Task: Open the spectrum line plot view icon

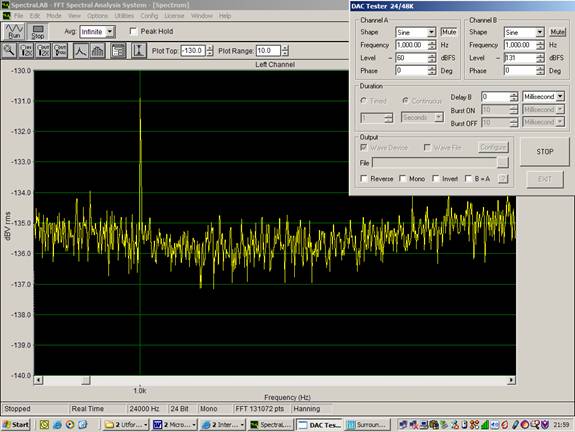Action: point(80,51)
